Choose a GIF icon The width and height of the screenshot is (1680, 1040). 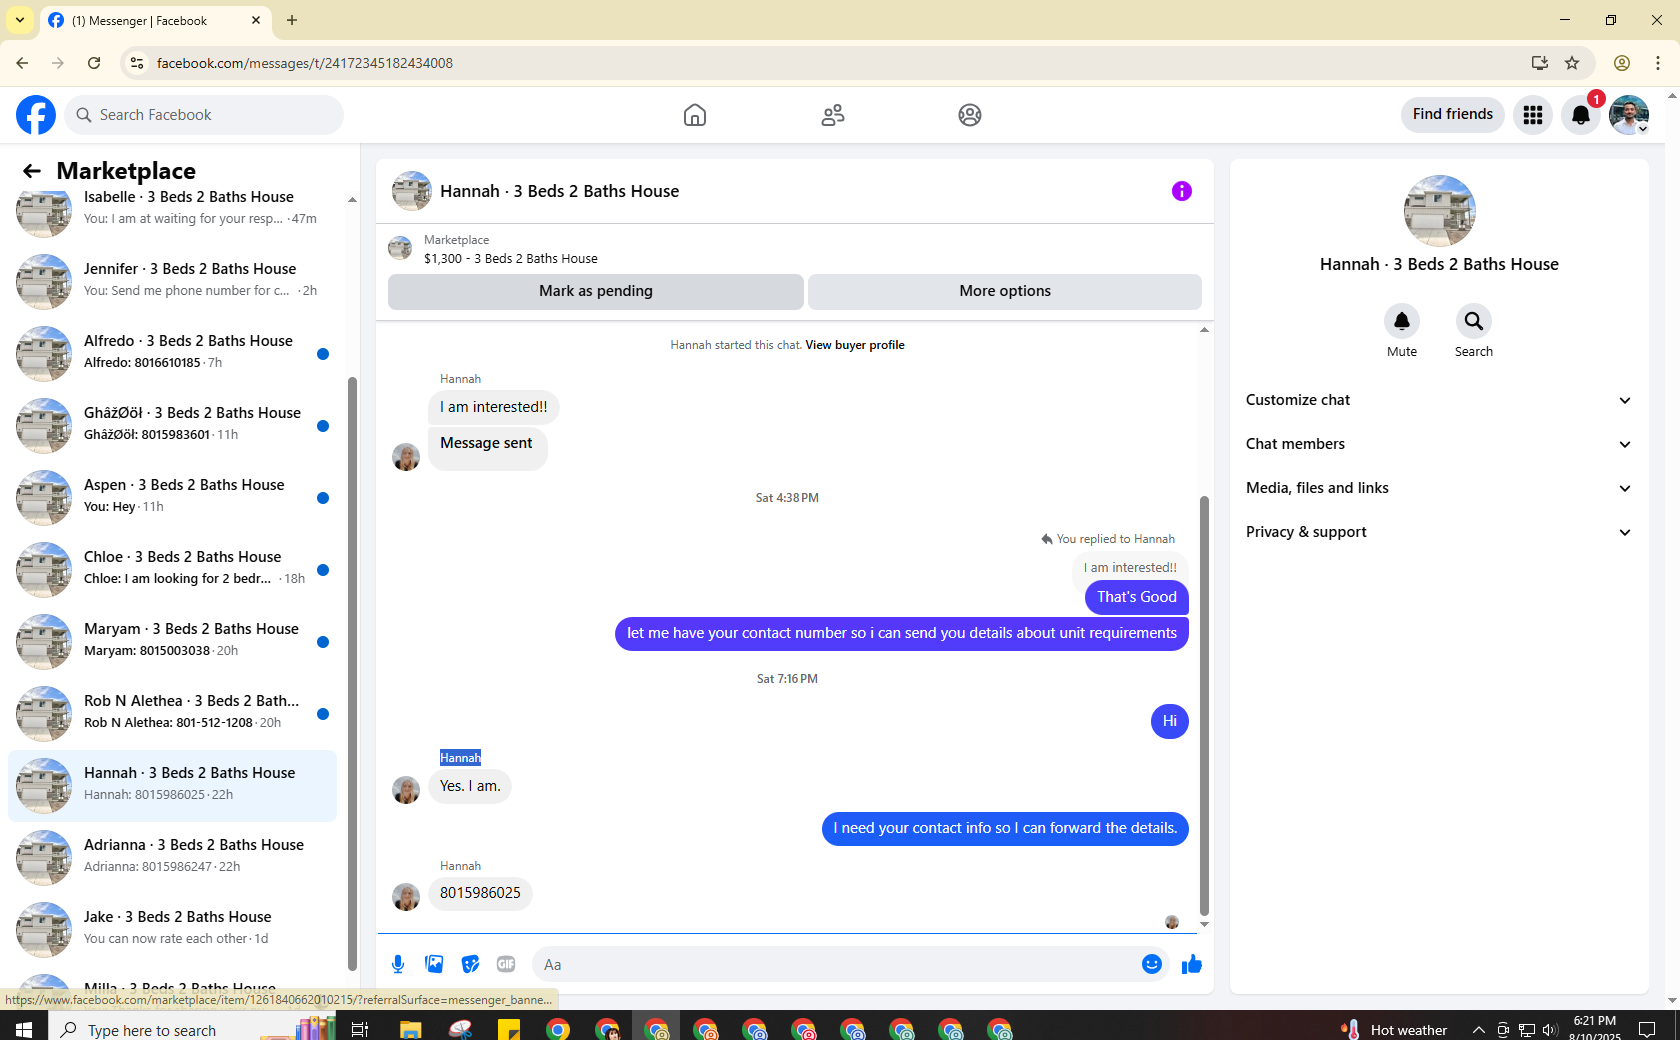(506, 964)
